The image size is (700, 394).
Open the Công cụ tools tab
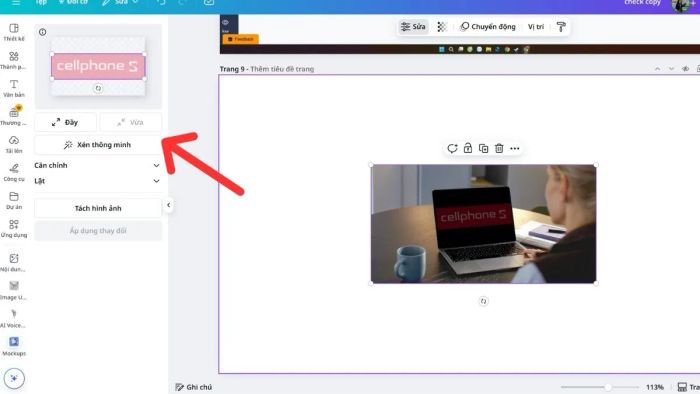click(x=14, y=172)
